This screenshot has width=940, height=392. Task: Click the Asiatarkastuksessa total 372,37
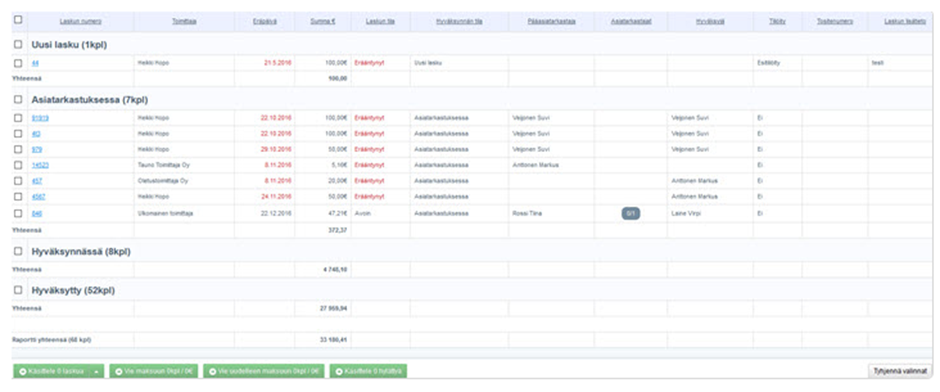click(339, 230)
